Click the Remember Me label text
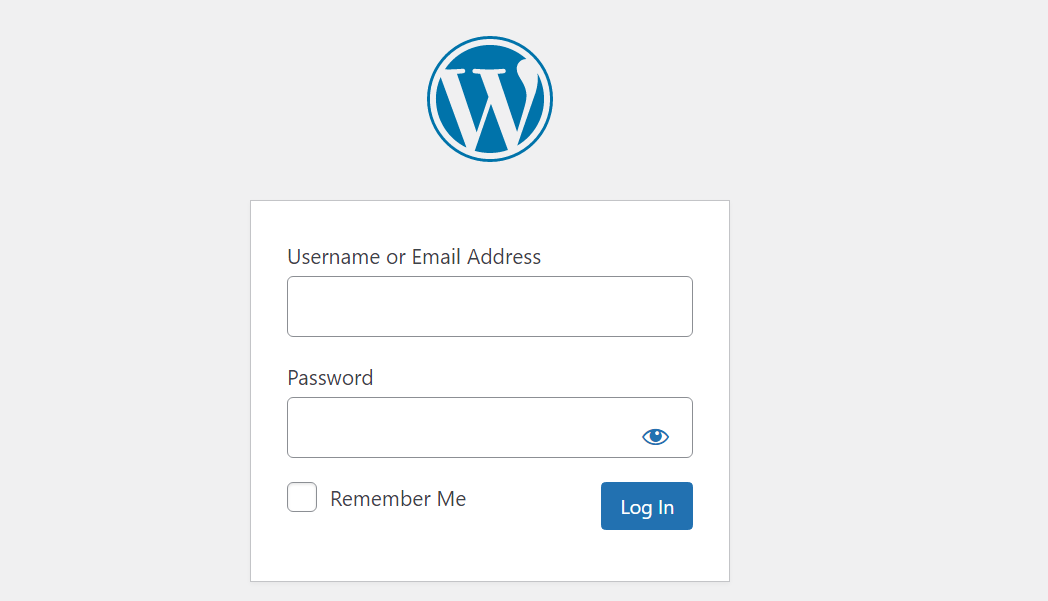The height and width of the screenshot is (601, 1048). (x=397, y=498)
